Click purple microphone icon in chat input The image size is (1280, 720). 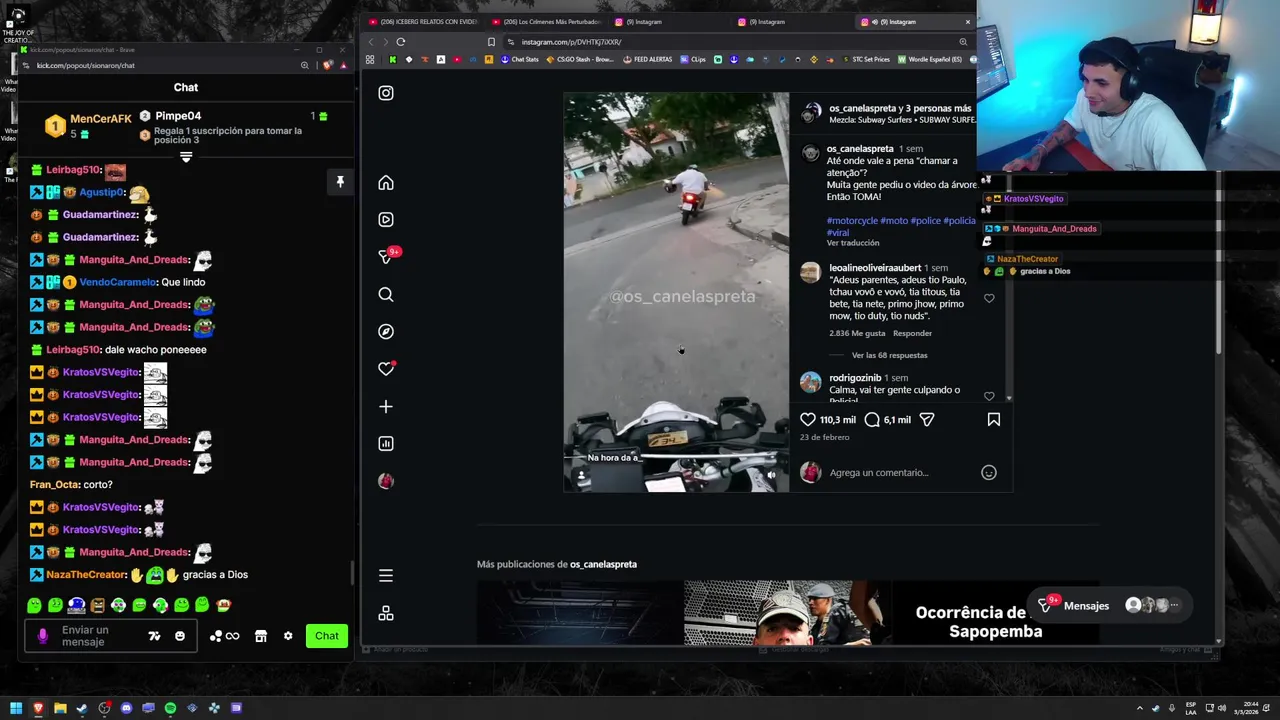pos(42,636)
